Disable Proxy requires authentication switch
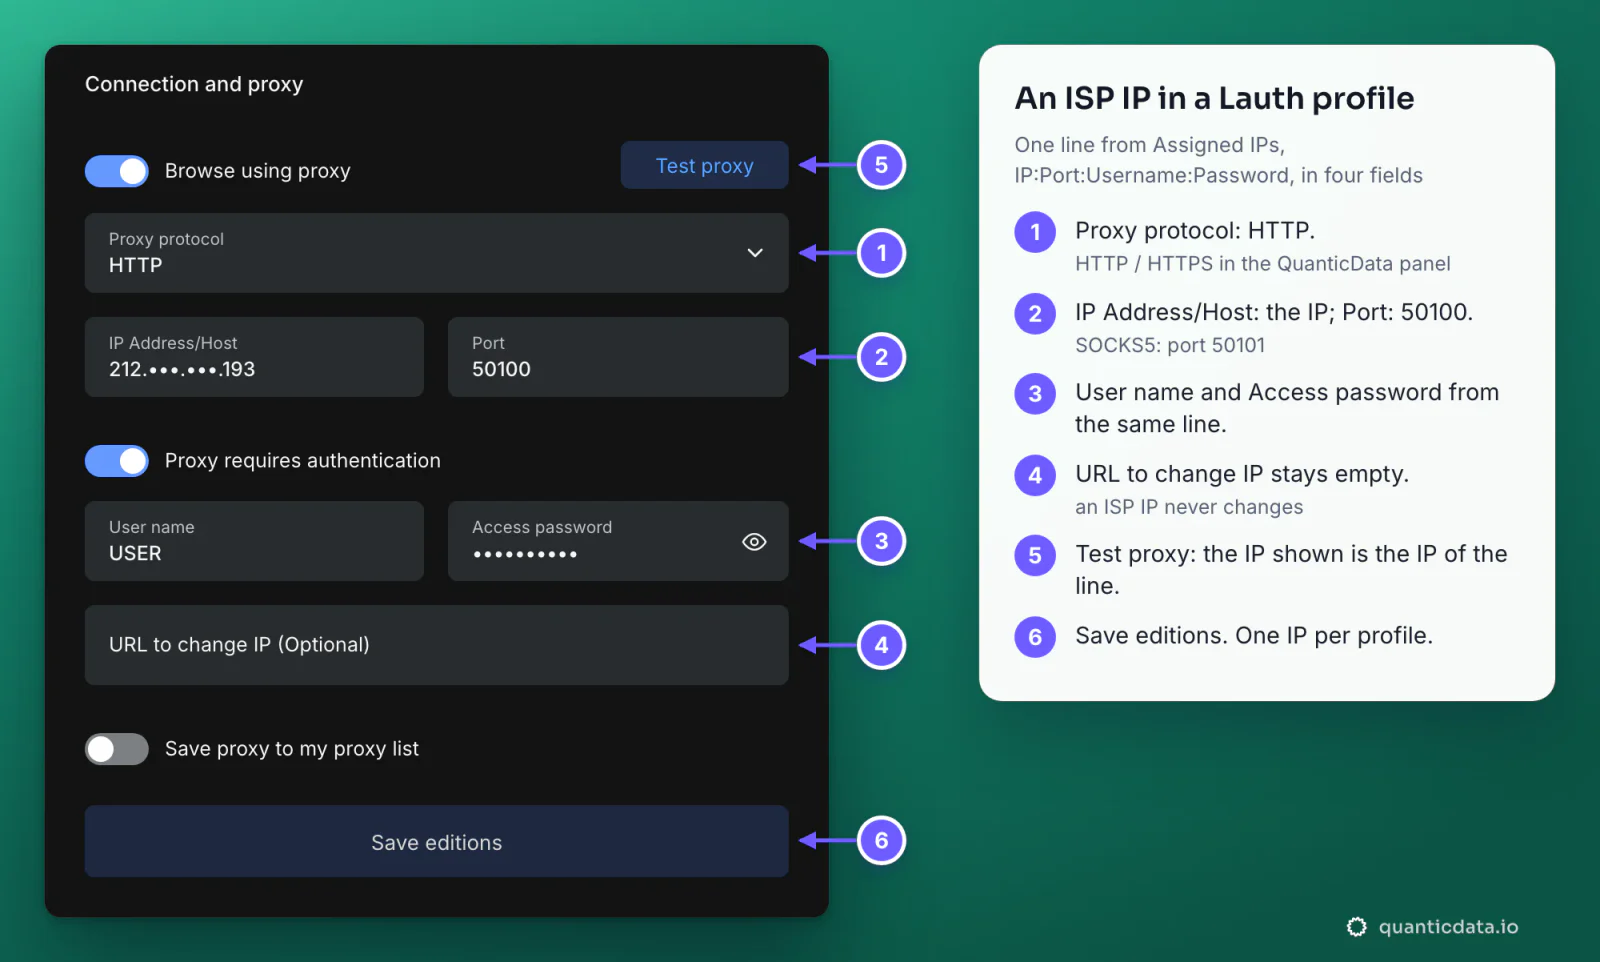The width and height of the screenshot is (1600, 962). tap(117, 461)
